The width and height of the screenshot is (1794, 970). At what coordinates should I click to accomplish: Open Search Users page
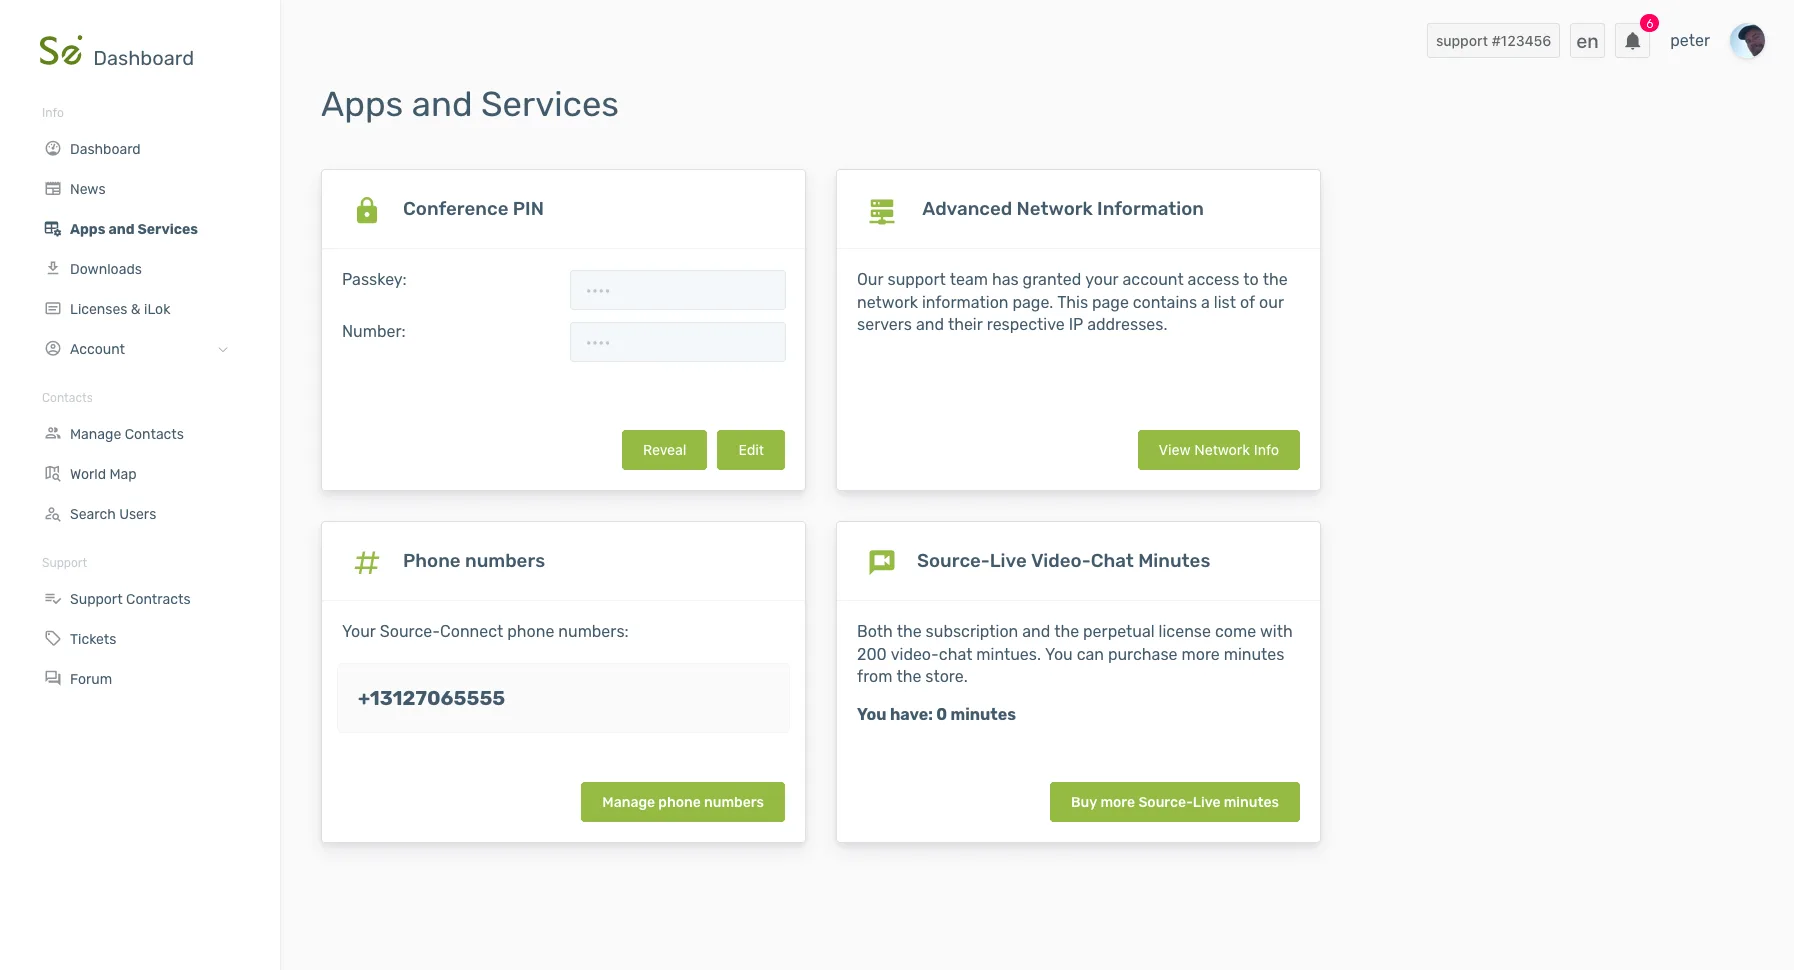[x=113, y=514]
